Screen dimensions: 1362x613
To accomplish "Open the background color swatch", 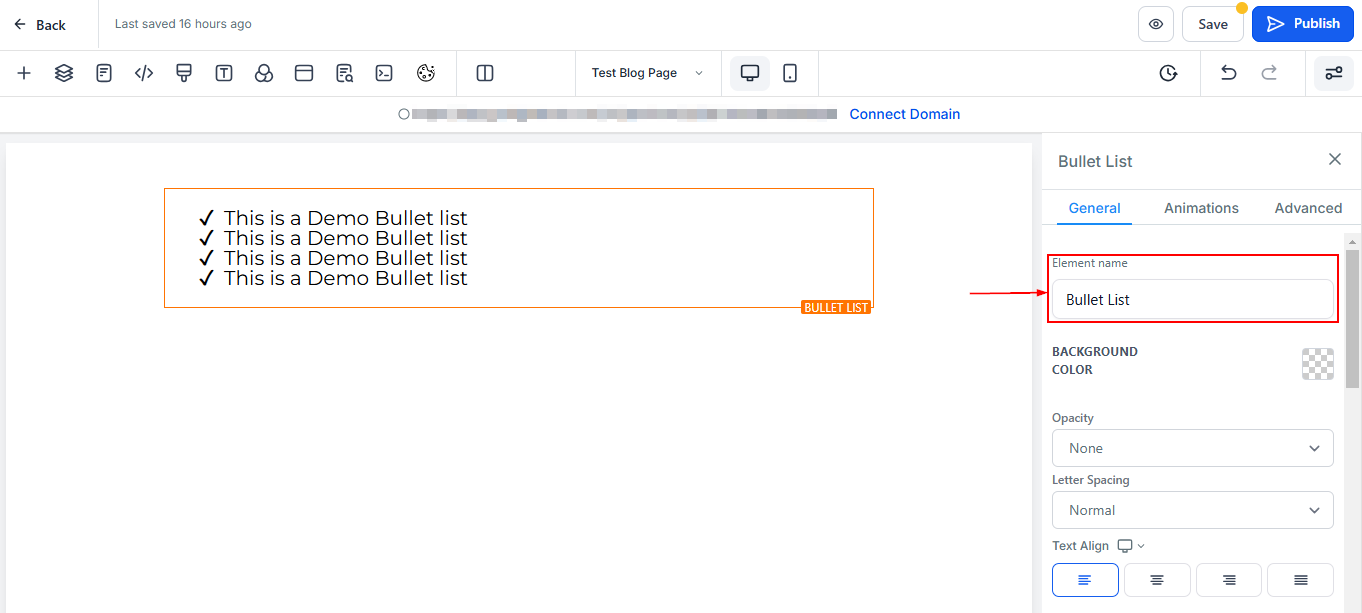I will (1317, 364).
